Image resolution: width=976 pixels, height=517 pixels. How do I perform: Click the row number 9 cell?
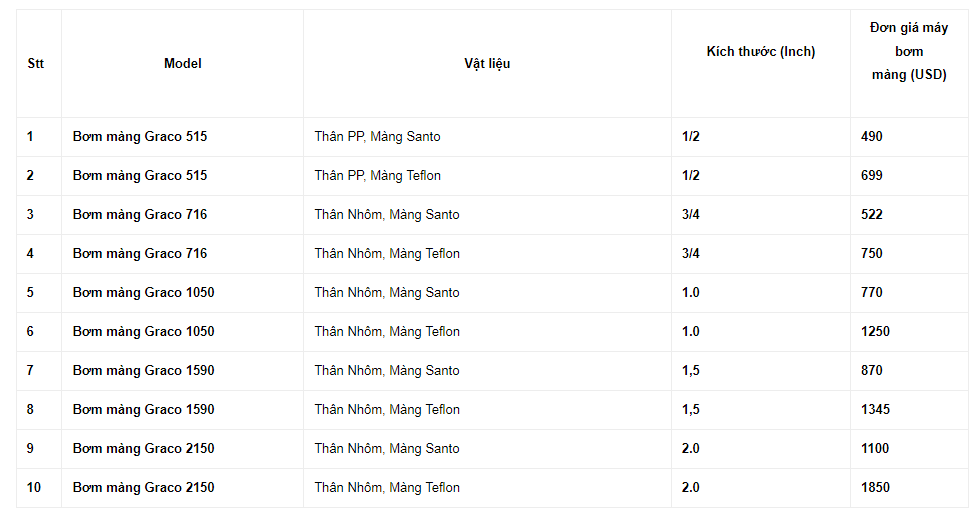30,449
